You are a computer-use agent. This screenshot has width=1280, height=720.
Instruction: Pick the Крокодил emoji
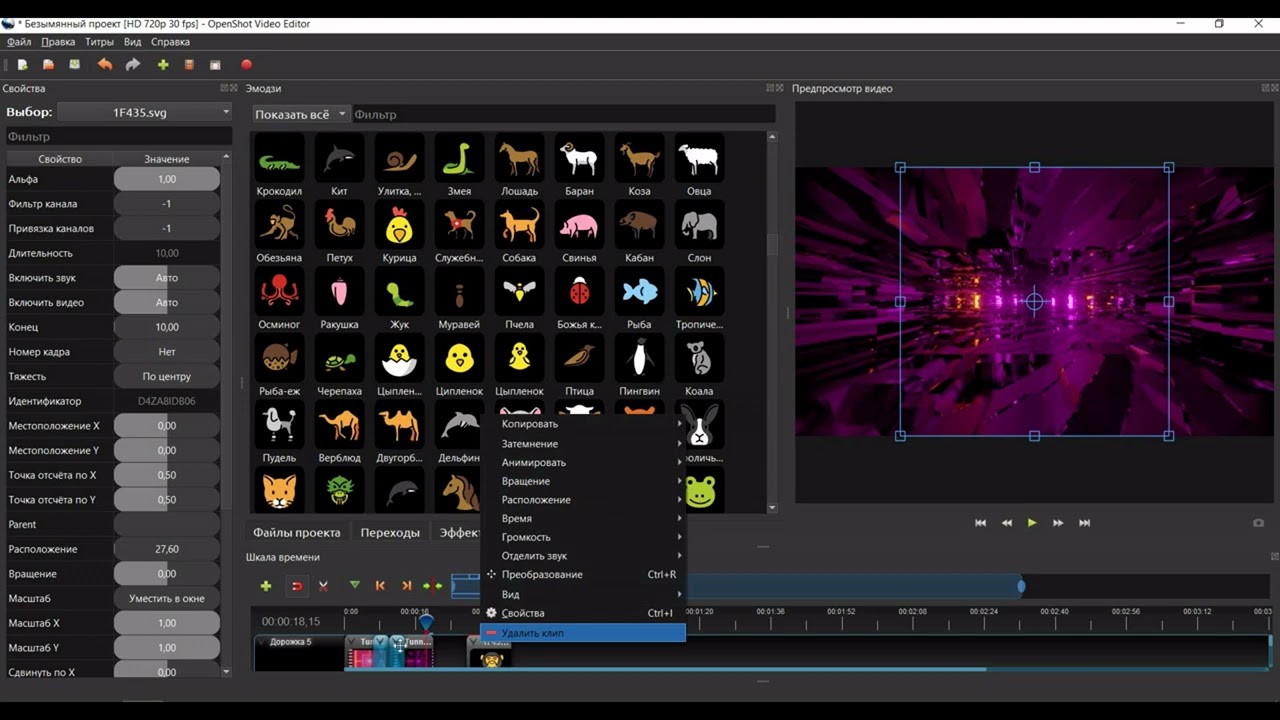[x=279, y=166]
